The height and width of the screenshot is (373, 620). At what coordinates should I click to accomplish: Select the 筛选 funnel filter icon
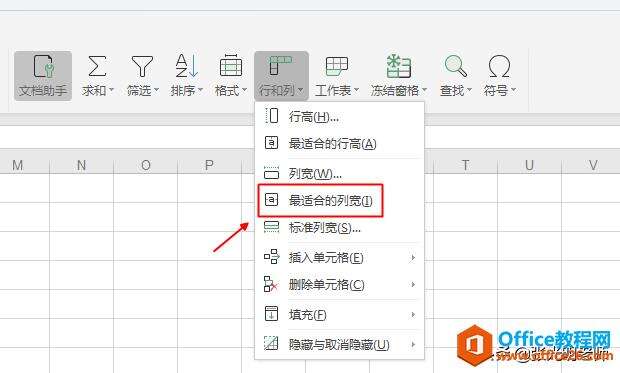[142, 66]
